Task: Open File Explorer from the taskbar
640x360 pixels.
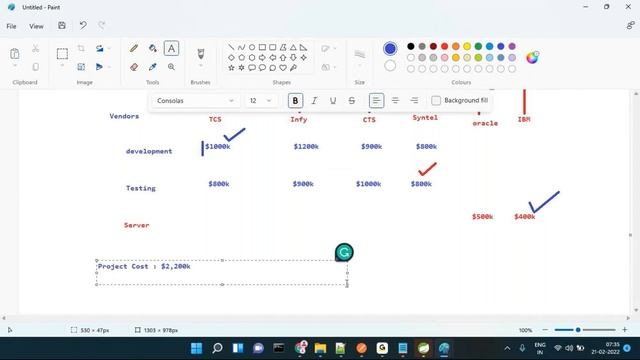Action: click(x=320, y=348)
